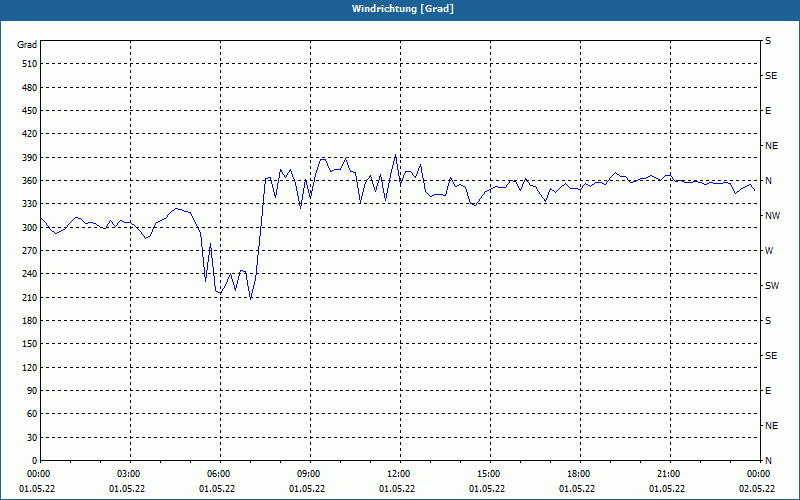Click the 330 degree axis label

click(29, 204)
